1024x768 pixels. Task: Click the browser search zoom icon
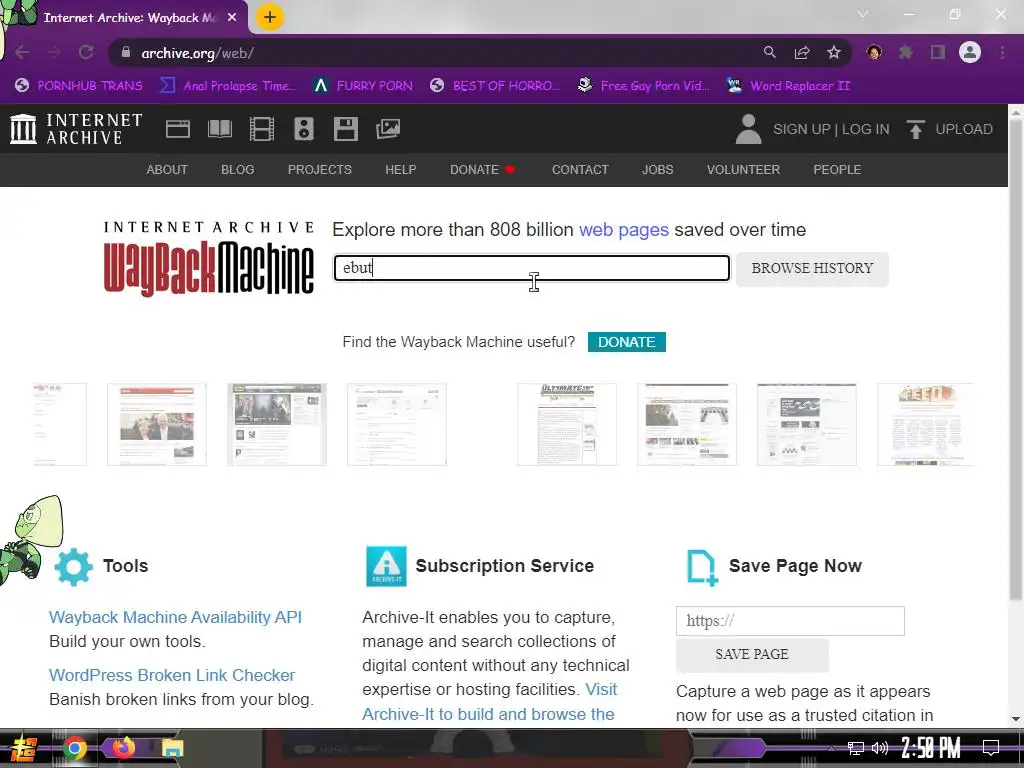tap(770, 52)
